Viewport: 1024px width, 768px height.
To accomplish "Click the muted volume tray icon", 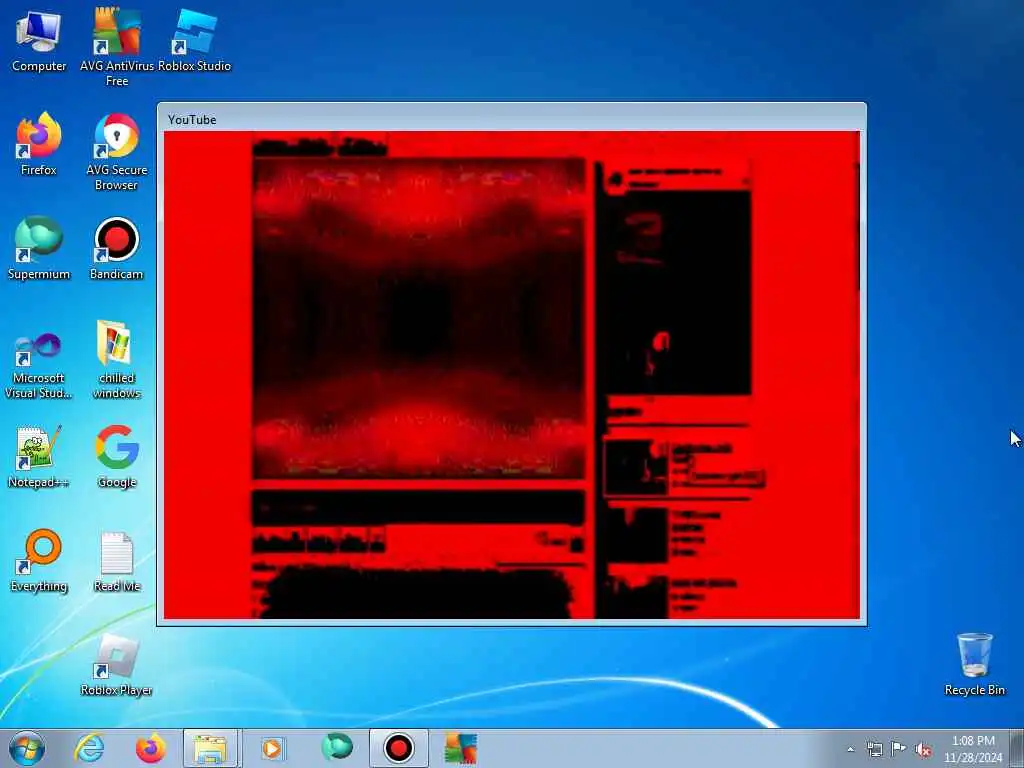I will (923, 750).
